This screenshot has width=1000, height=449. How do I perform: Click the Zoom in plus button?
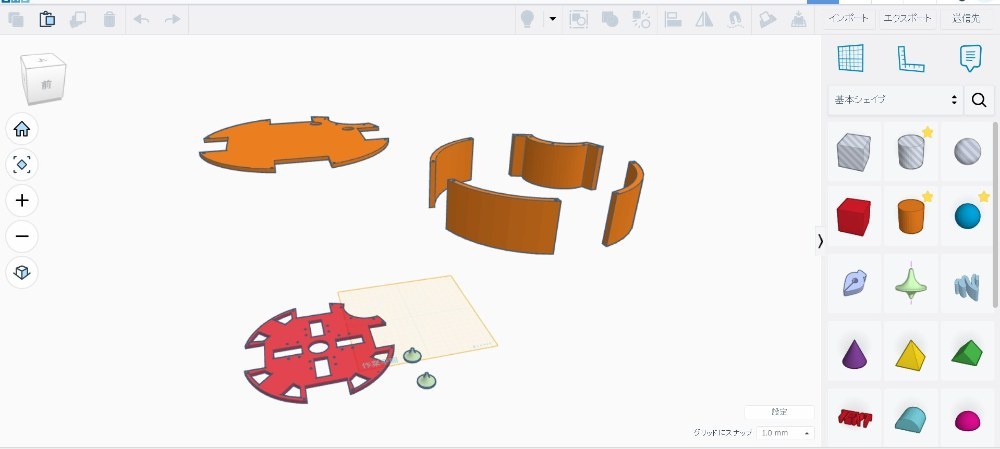click(22, 200)
